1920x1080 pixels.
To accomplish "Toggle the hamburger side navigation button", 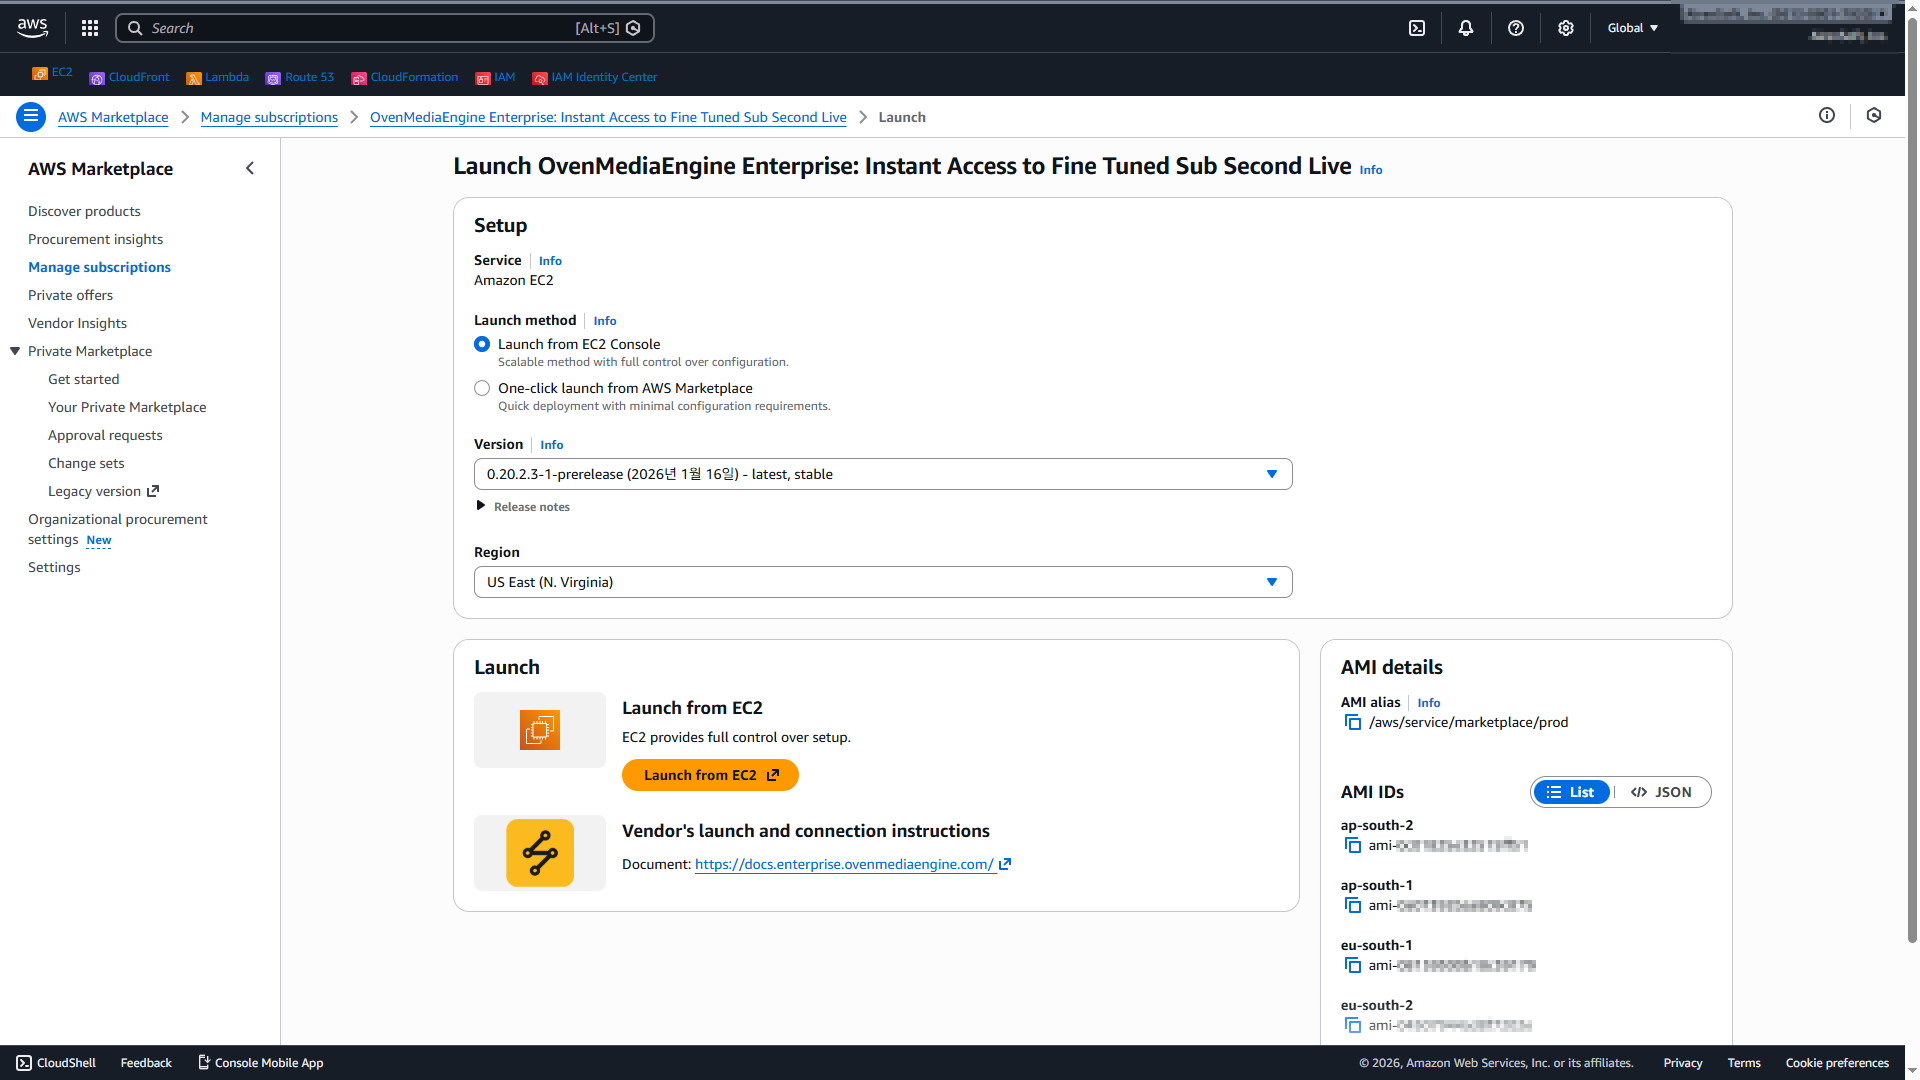I will point(31,117).
